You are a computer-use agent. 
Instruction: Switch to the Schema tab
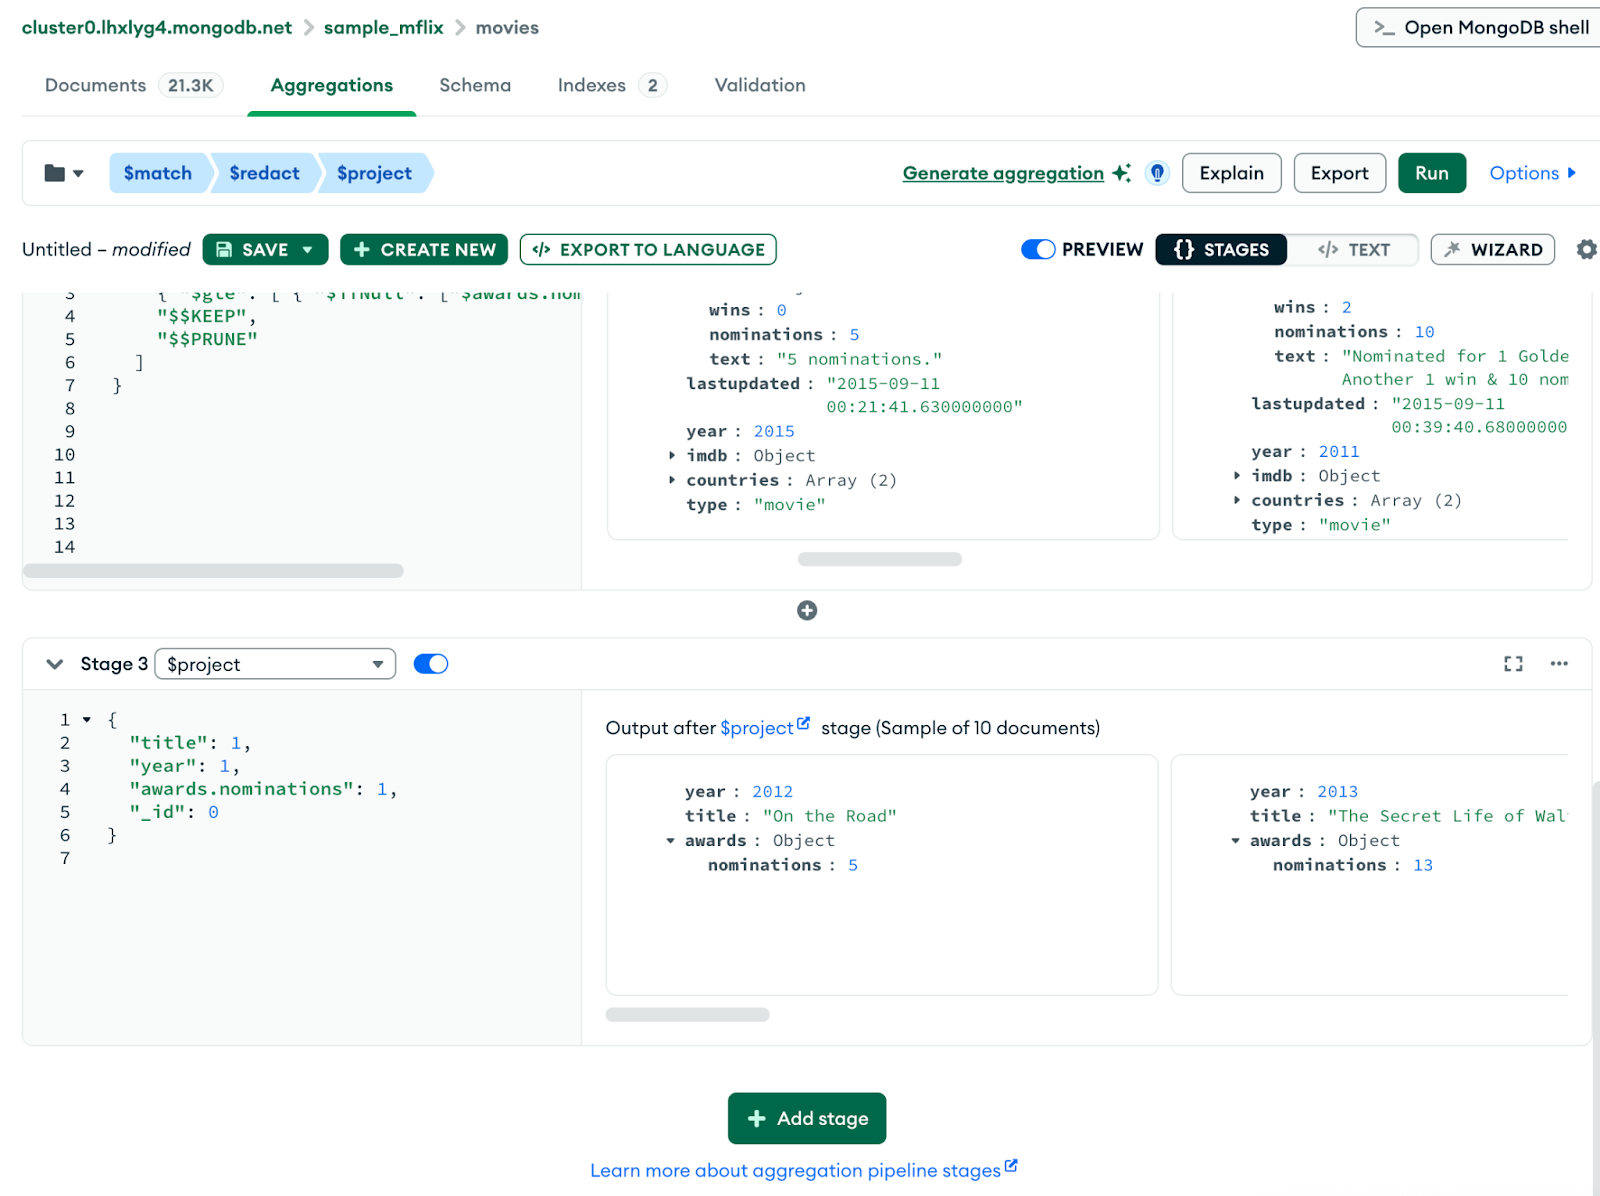475,85
